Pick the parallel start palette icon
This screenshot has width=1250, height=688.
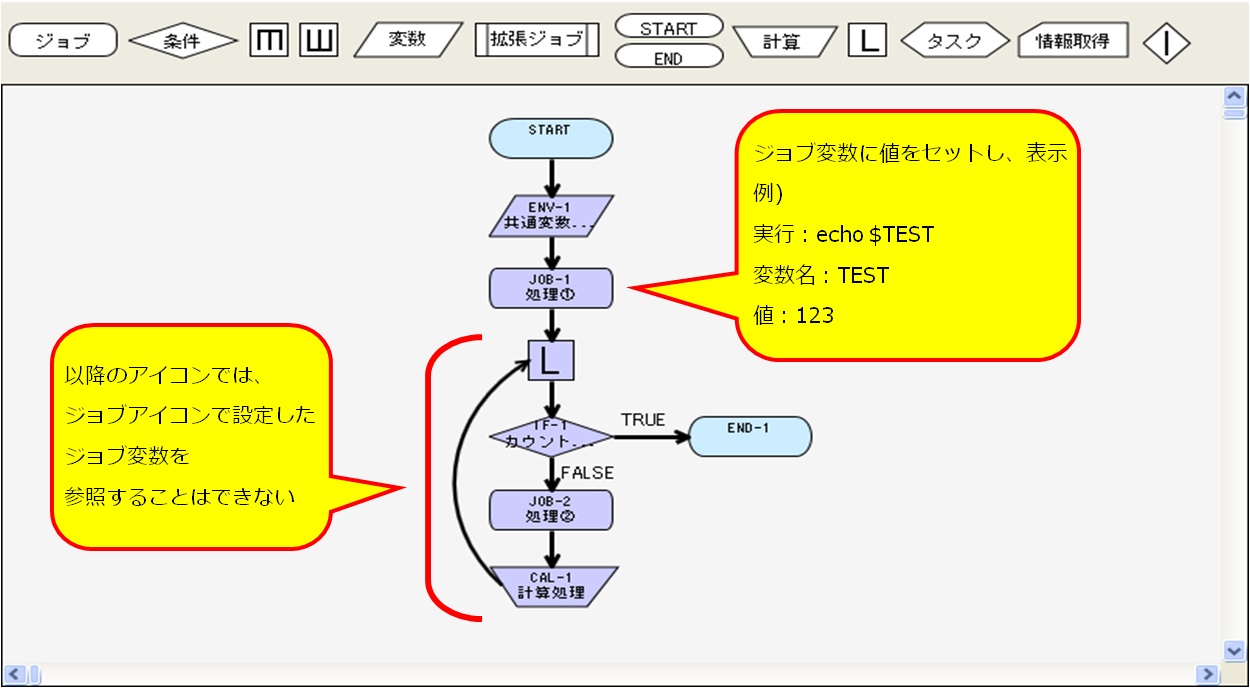(268, 41)
